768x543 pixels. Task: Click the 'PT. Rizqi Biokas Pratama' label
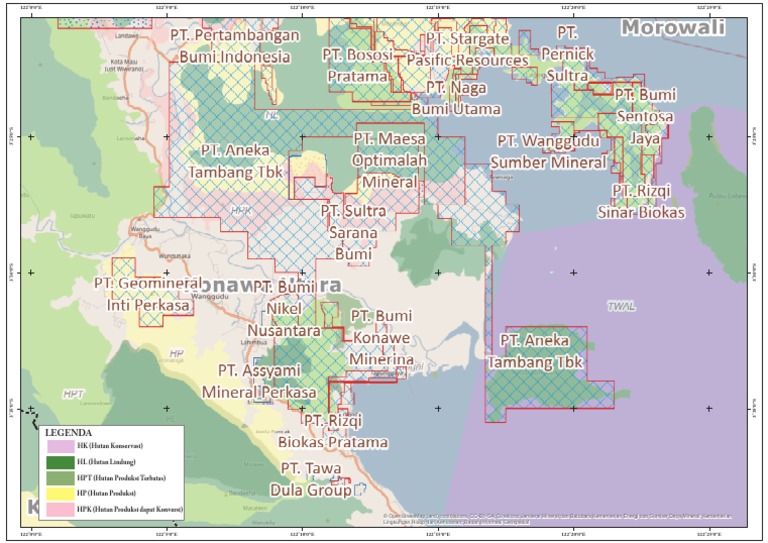pyautogui.click(x=333, y=431)
